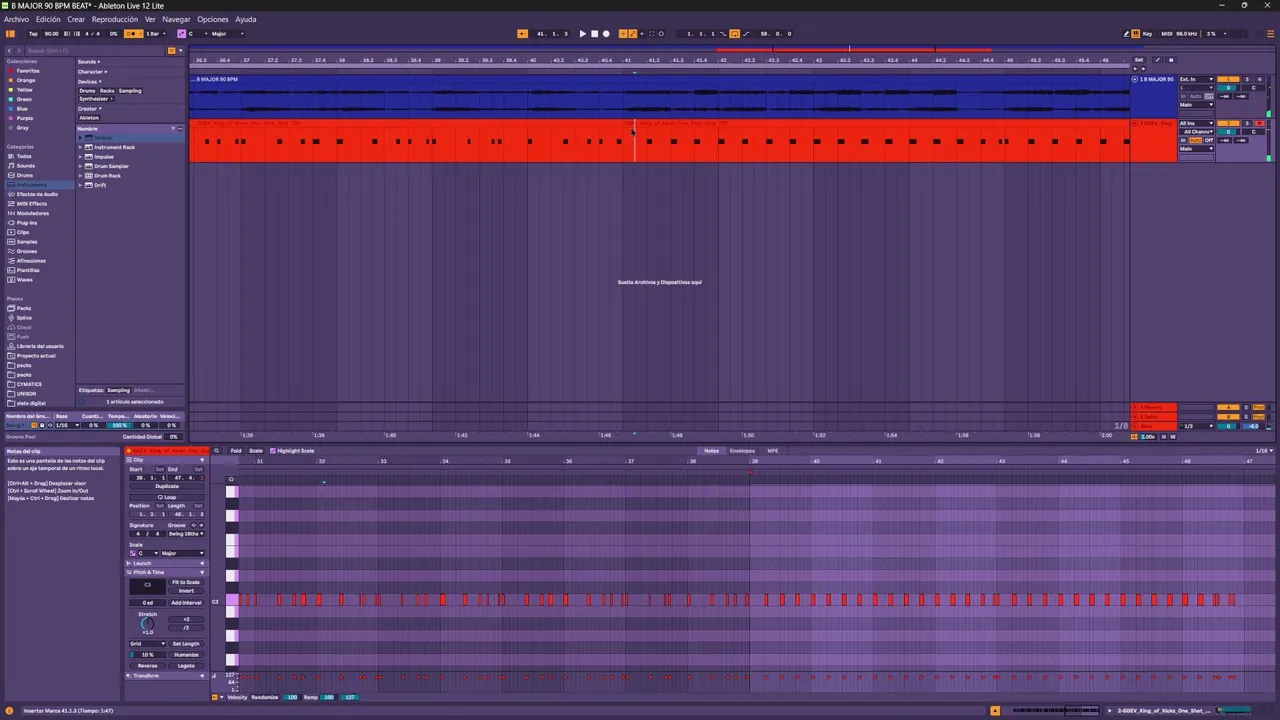Screen dimensions: 1280x720
Task: Click the scale mode icon beside C
Action: (181, 34)
